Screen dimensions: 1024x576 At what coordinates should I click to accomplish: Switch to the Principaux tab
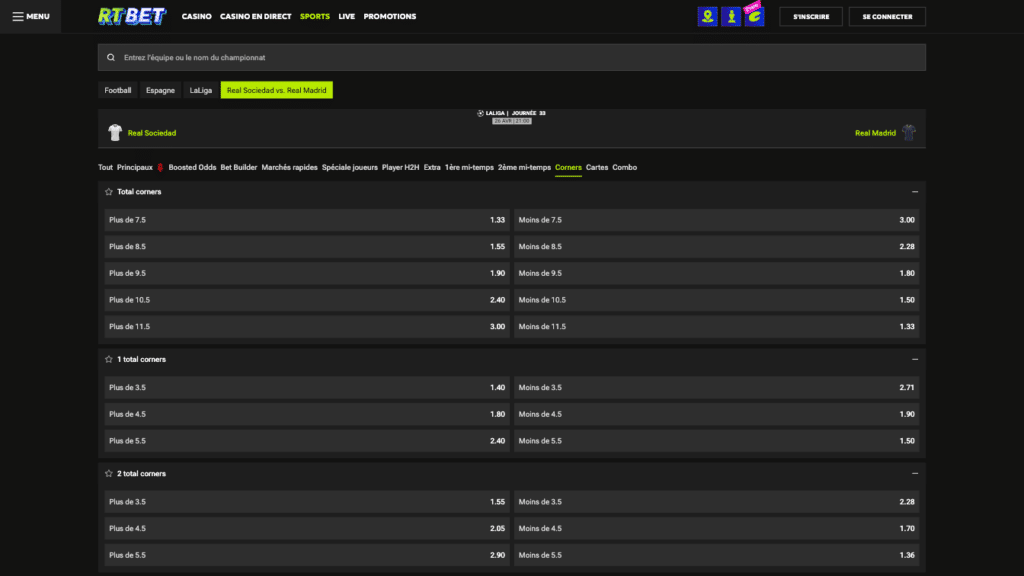(x=135, y=168)
